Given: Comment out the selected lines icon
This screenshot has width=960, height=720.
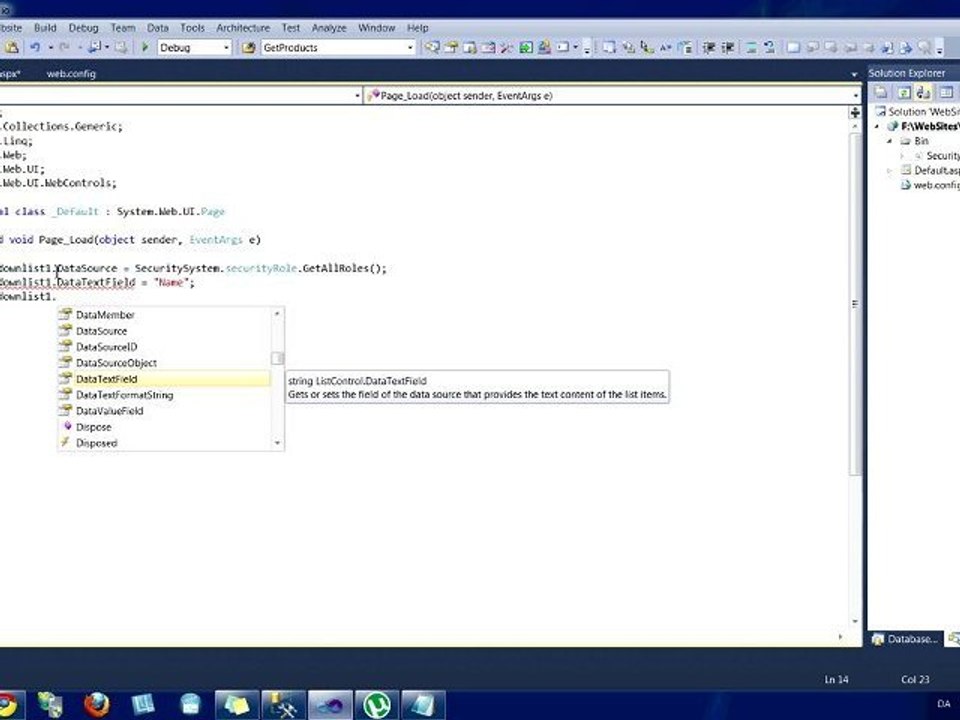Looking at the screenshot, I should pyautogui.click(x=751, y=47).
